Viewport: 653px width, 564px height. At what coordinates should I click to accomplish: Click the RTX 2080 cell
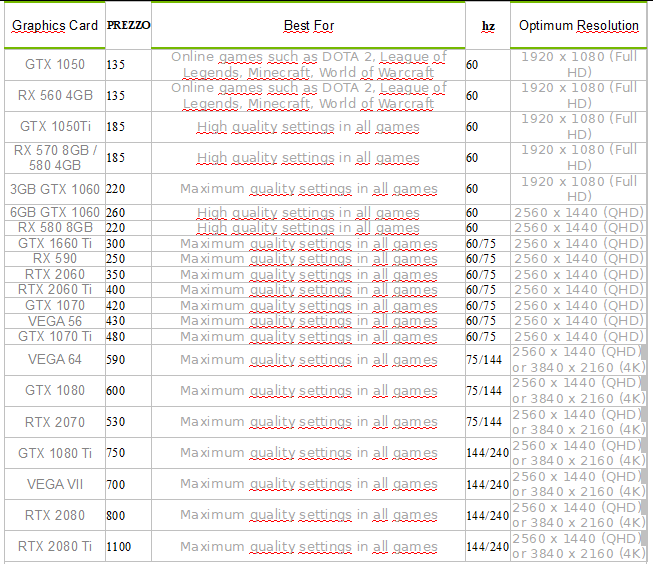[55, 515]
